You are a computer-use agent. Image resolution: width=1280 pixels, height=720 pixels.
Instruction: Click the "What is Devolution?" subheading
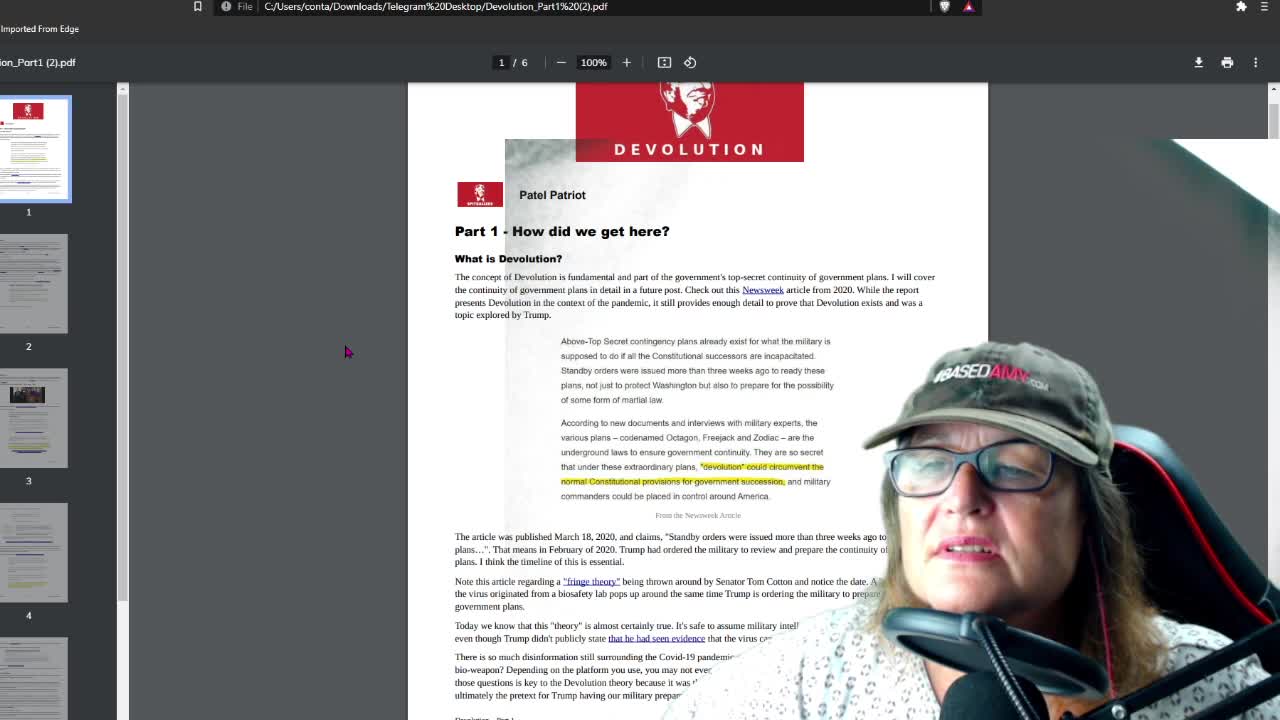(508, 259)
